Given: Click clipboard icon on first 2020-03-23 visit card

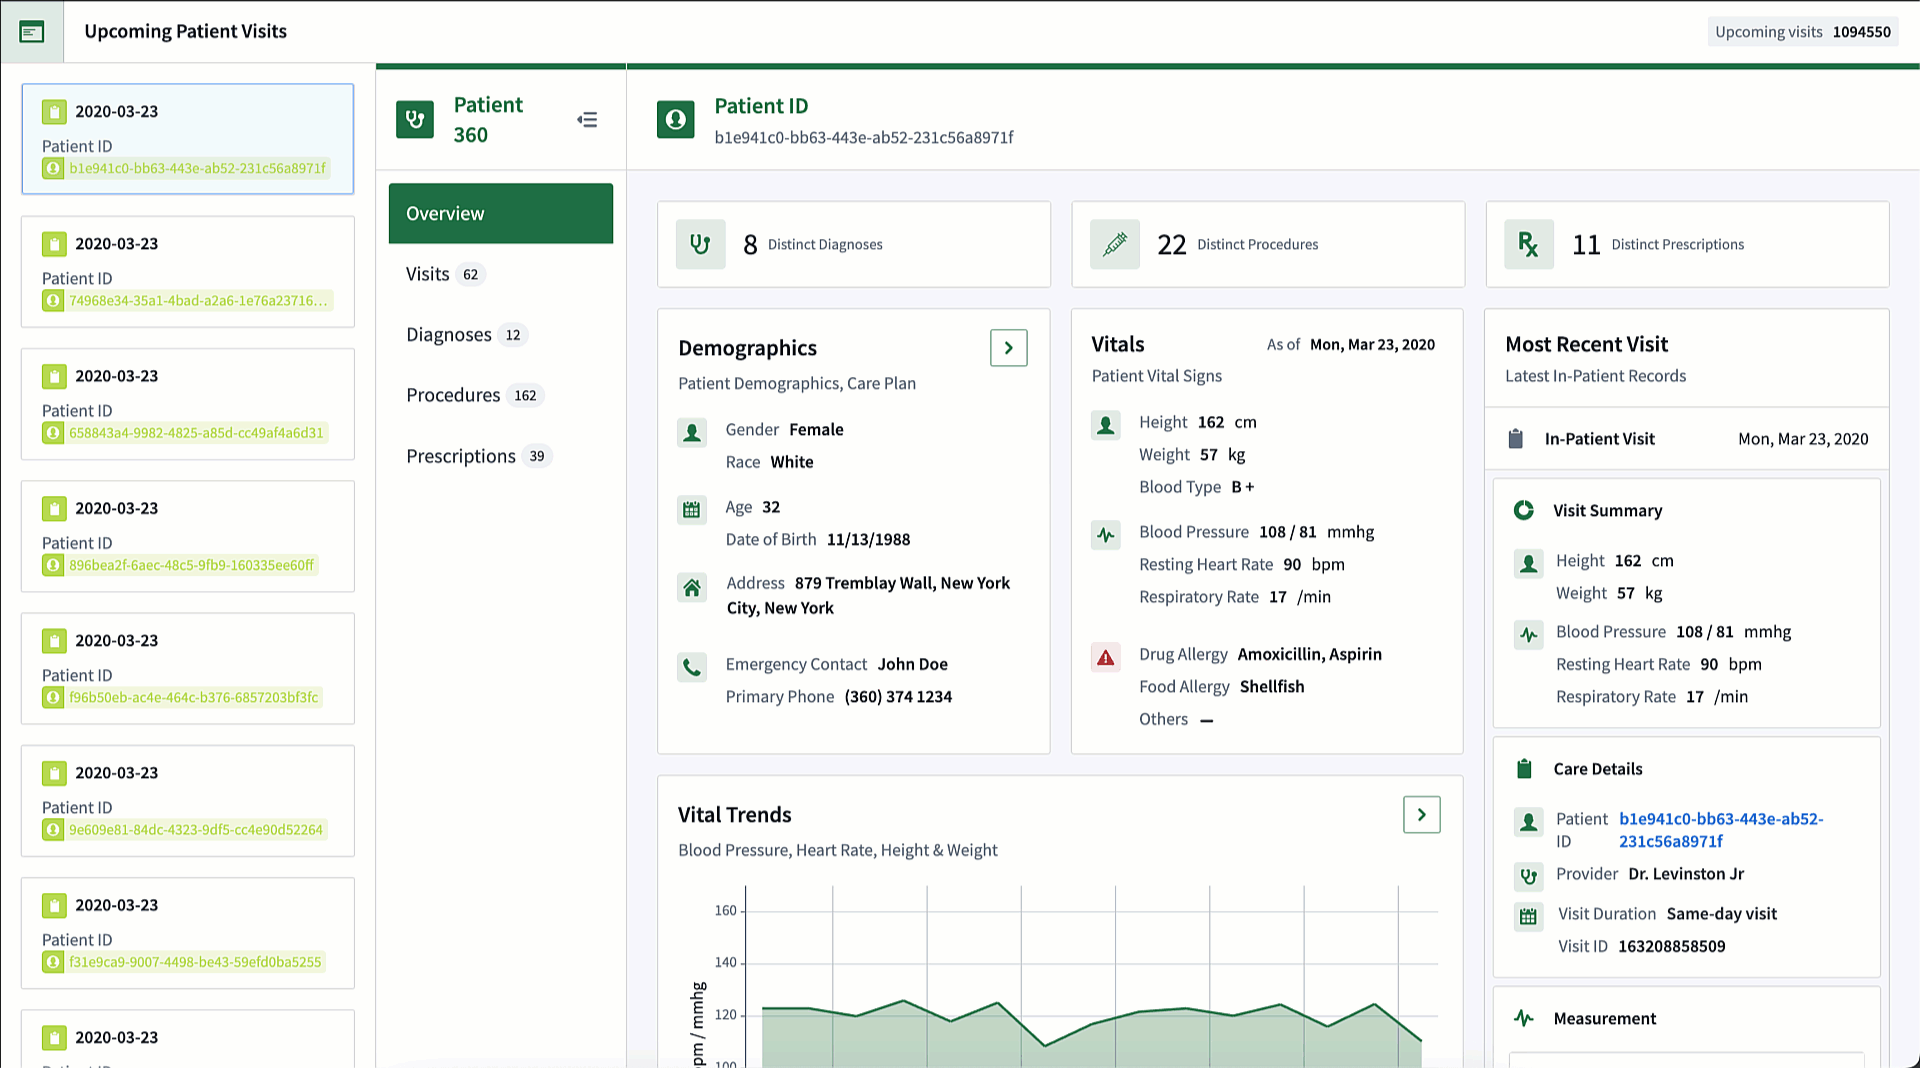Looking at the screenshot, I should click(54, 111).
